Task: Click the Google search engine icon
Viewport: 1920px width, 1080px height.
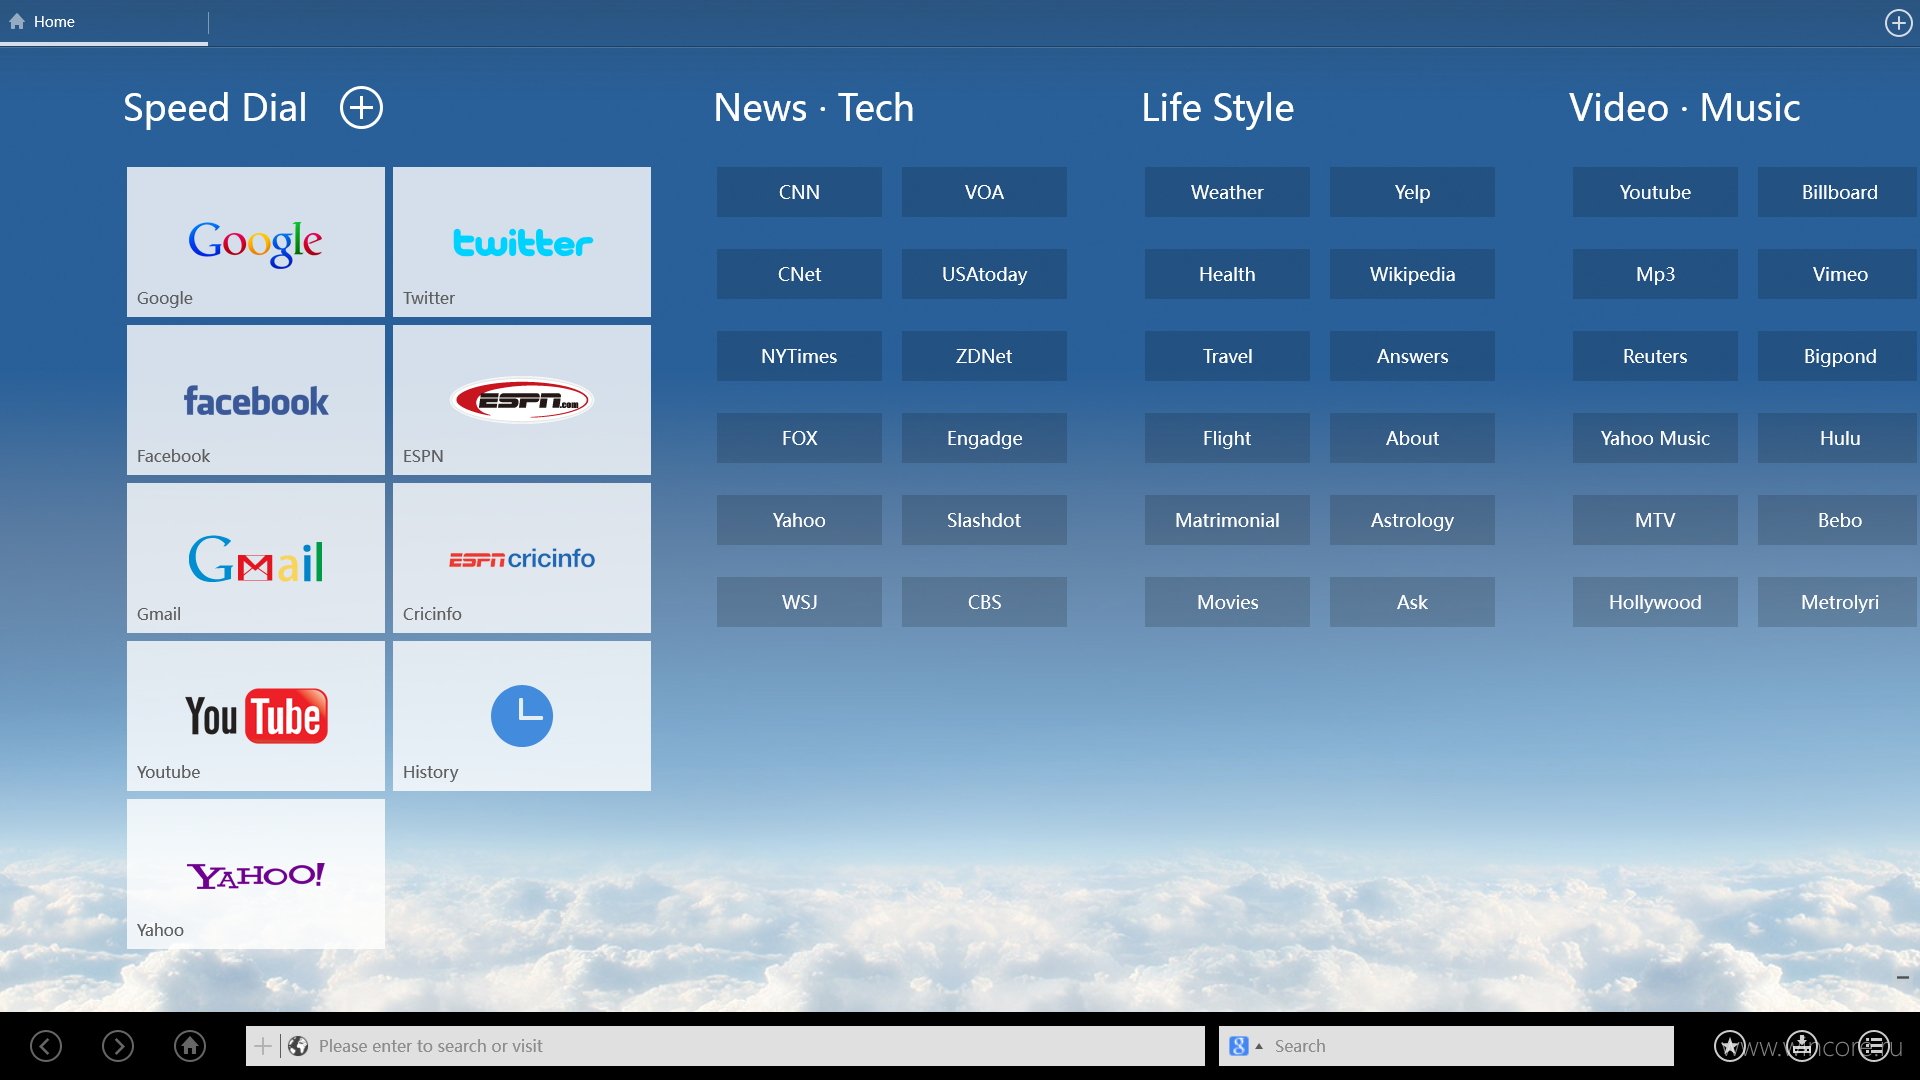Action: pyautogui.click(x=1239, y=1046)
